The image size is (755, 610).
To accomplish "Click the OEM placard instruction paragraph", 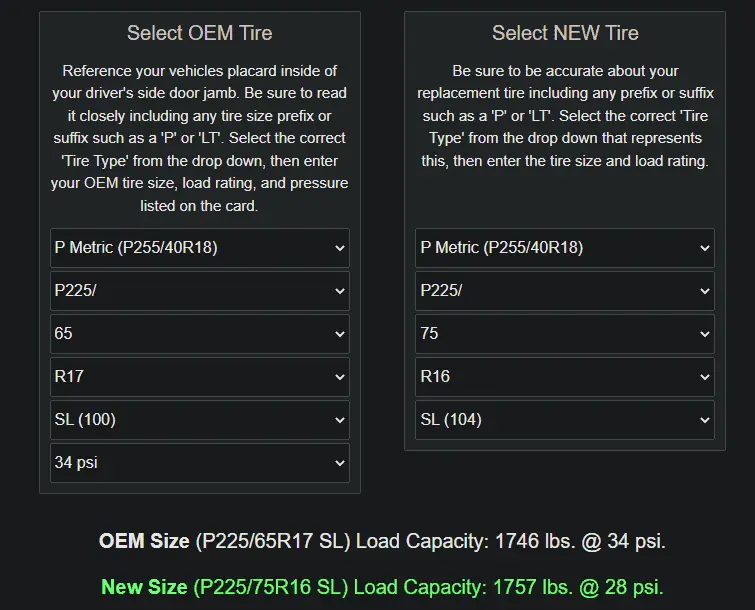I will [200, 137].
